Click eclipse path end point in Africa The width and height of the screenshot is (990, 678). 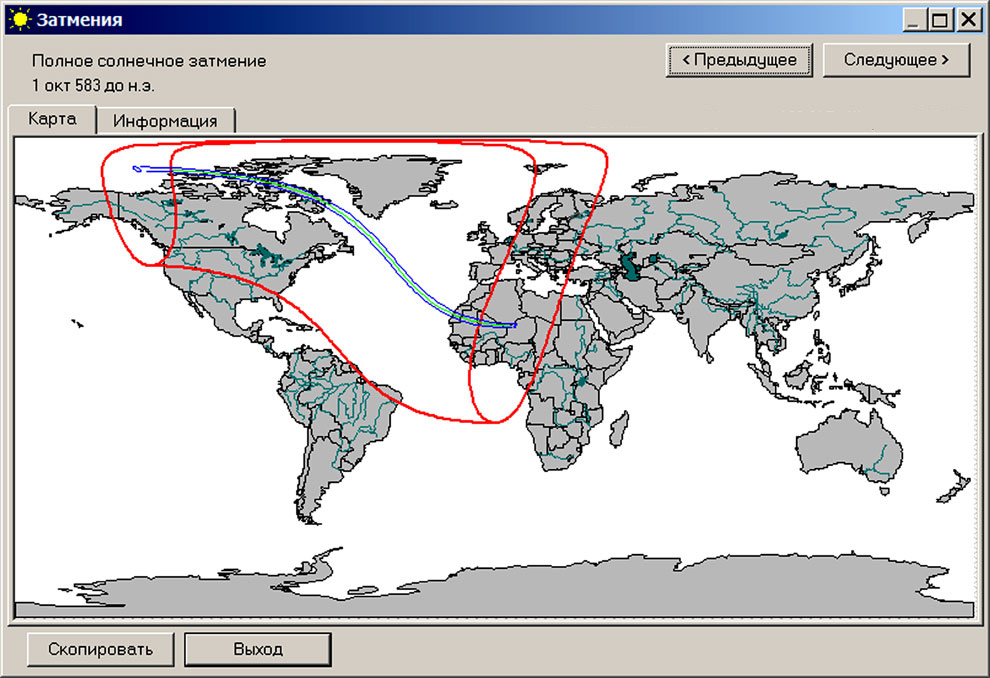(513, 324)
